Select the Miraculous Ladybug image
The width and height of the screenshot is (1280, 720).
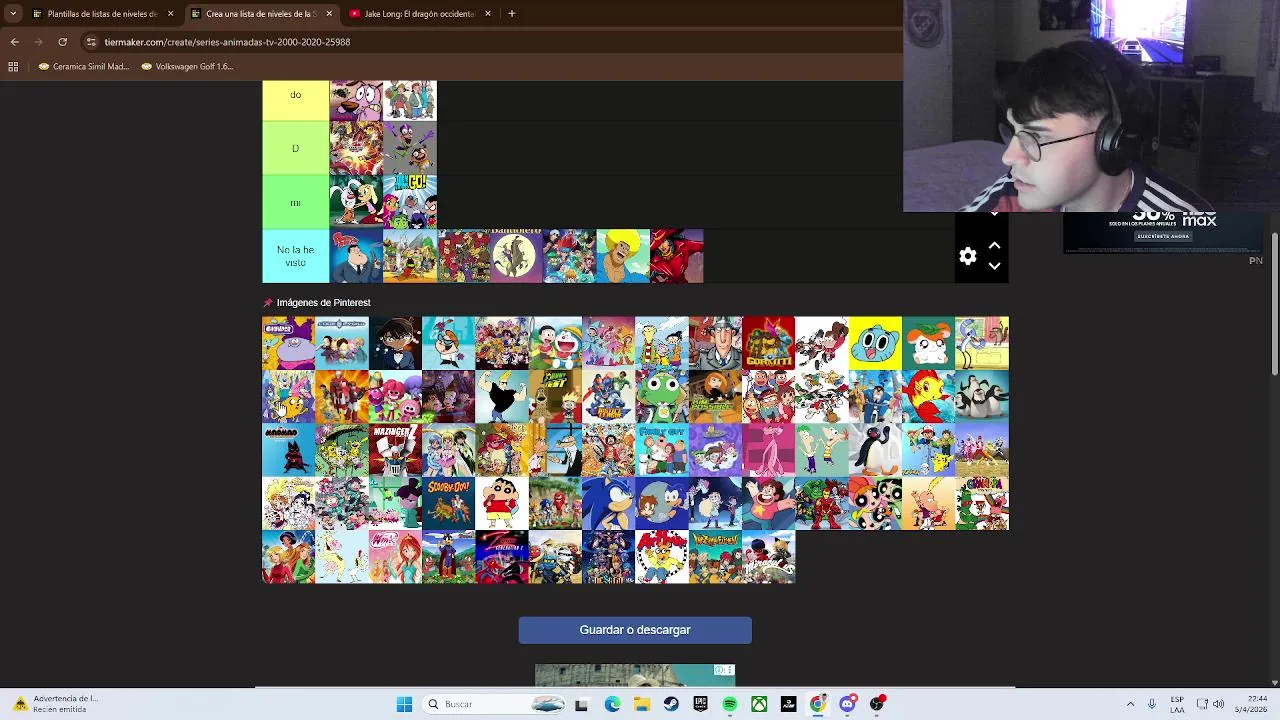pyautogui.click(x=768, y=557)
